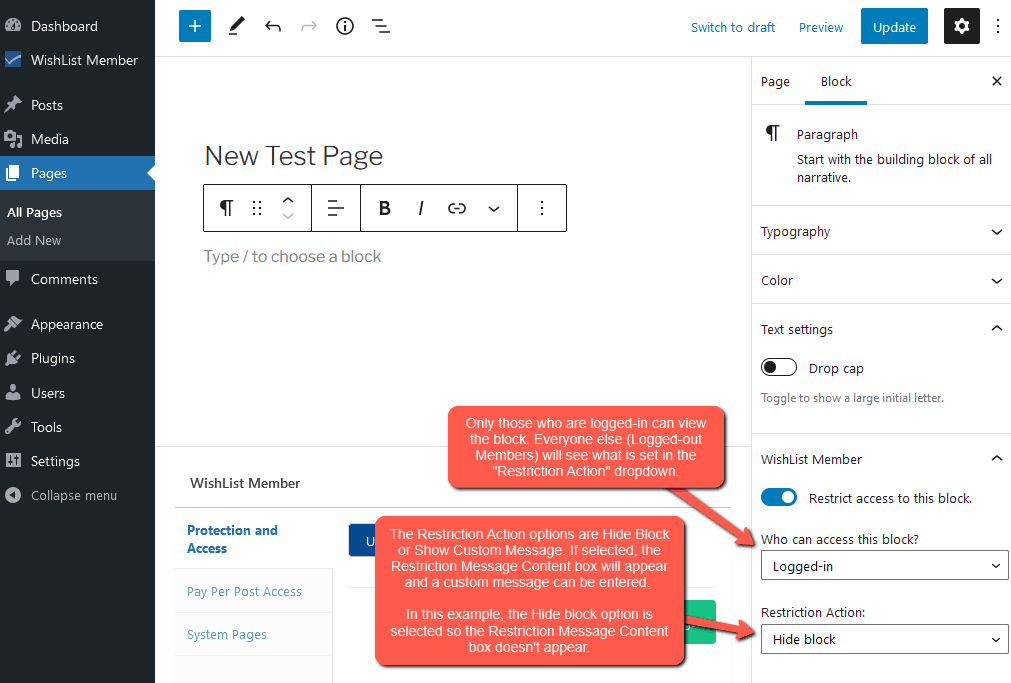Click Collapse menu in the admin sidebar
The image size is (1011, 683).
(x=77, y=495)
